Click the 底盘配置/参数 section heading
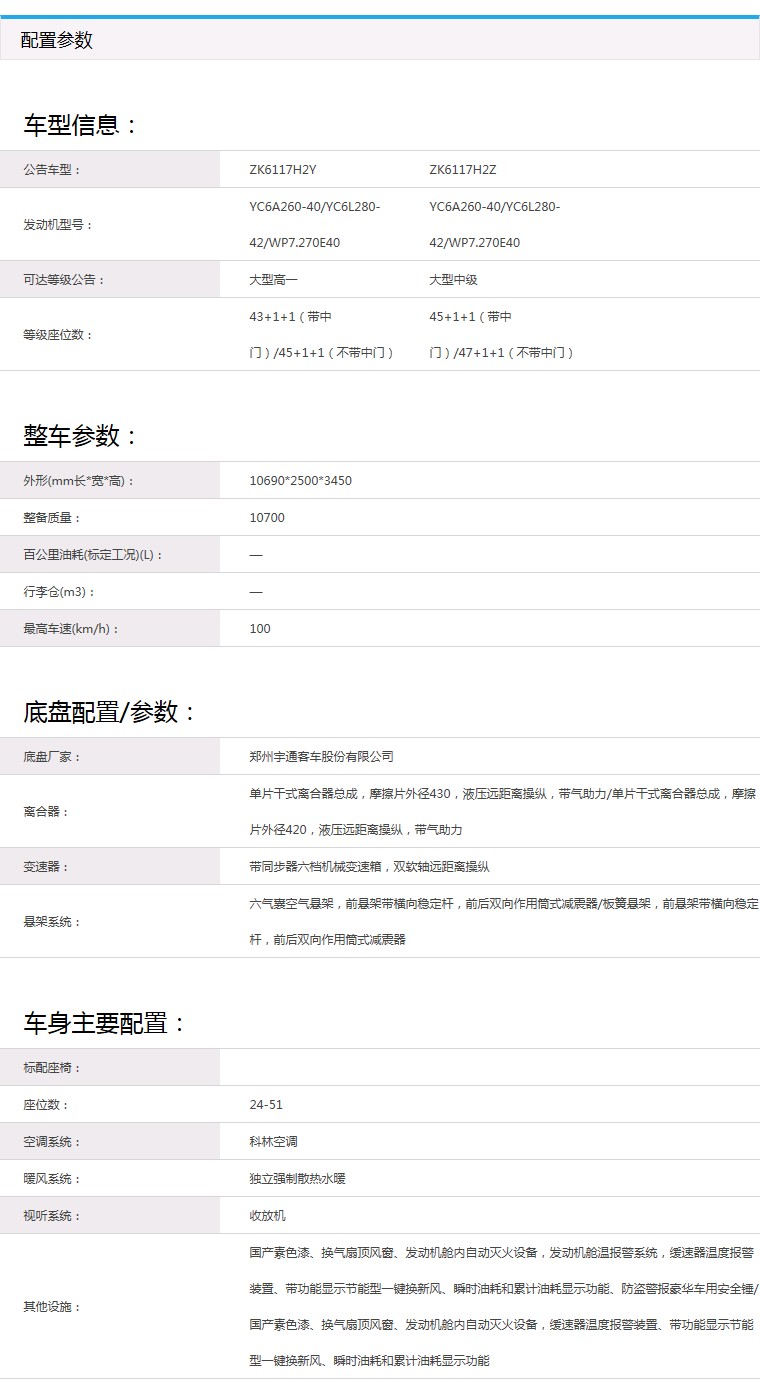This screenshot has height=1380, width=760. (x=110, y=712)
